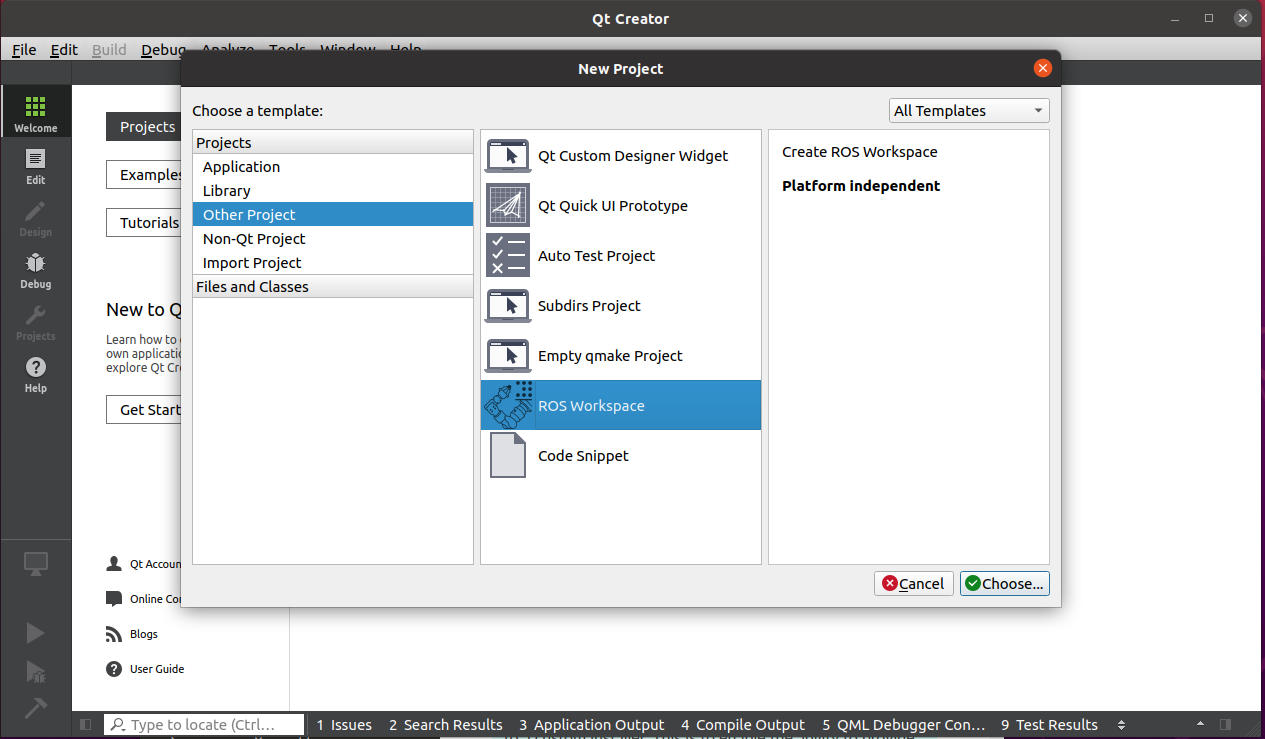1265x739 pixels.
Task: Click the Online Community chat icon
Action: [113, 599]
